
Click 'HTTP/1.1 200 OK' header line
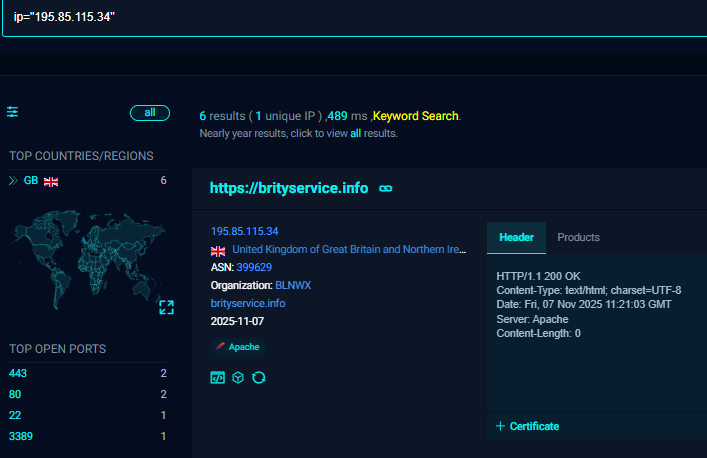(x=538, y=276)
